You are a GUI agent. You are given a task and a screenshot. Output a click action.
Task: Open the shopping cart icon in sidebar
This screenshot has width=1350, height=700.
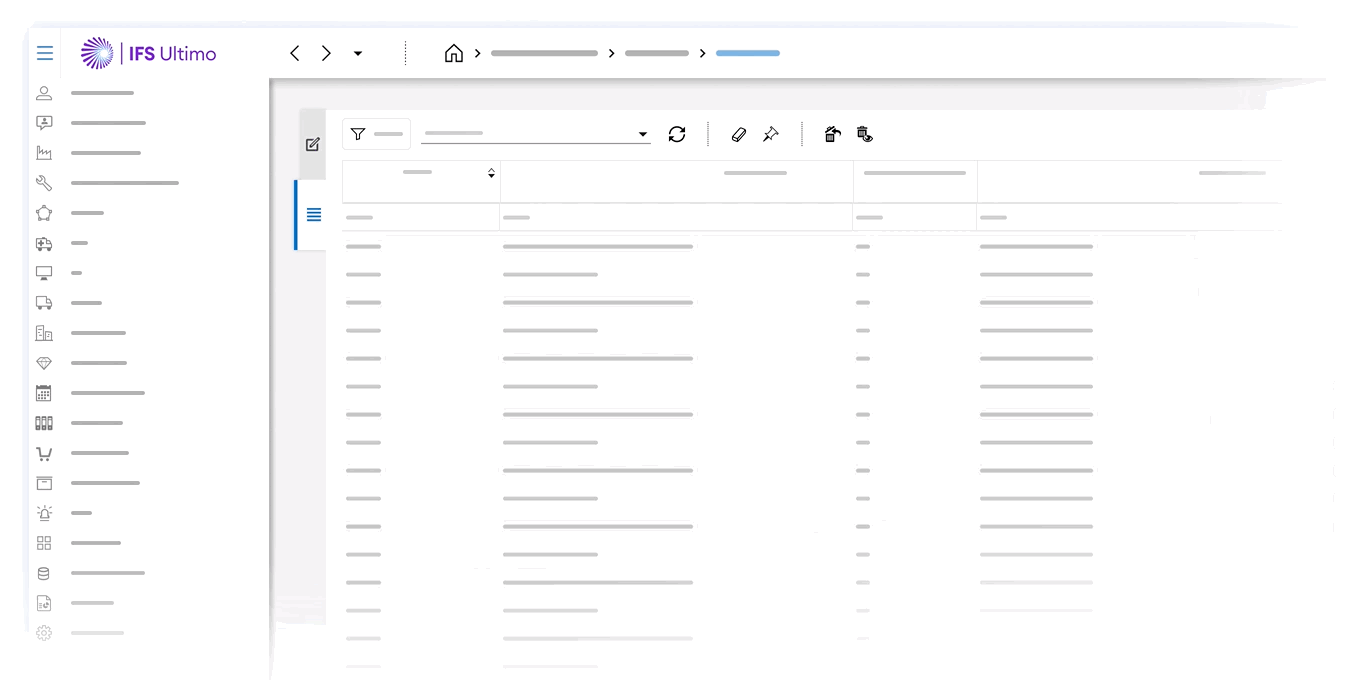point(44,453)
